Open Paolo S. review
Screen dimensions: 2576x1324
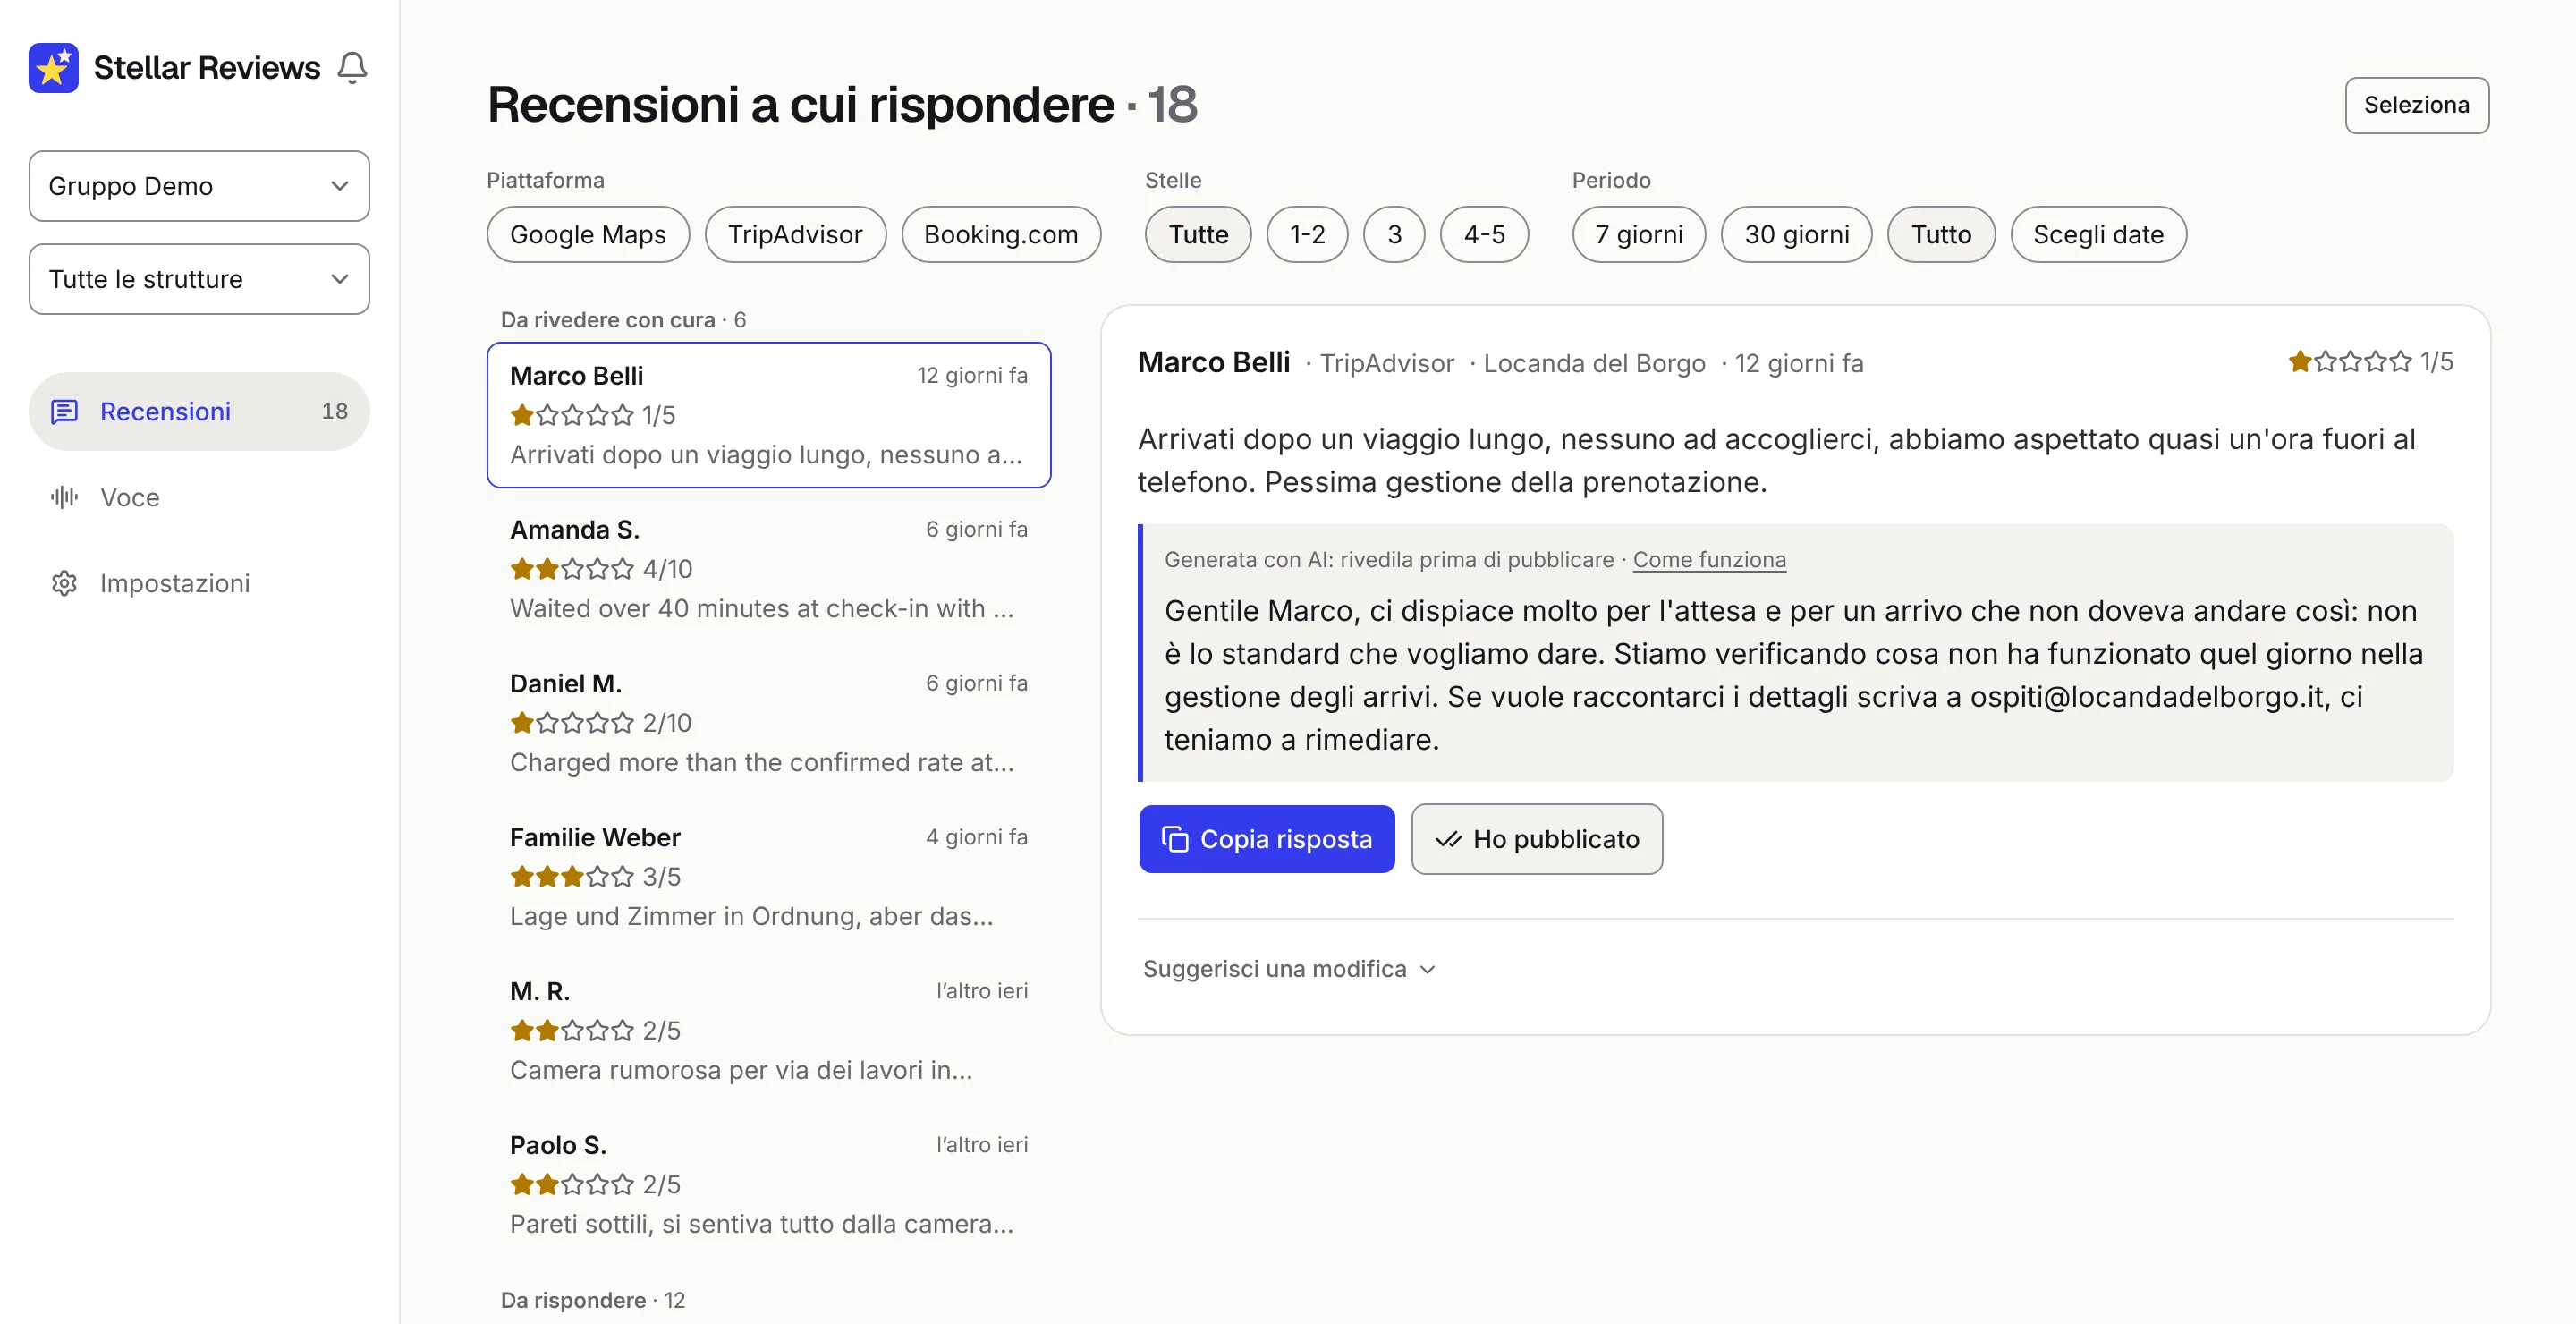point(768,1185)
